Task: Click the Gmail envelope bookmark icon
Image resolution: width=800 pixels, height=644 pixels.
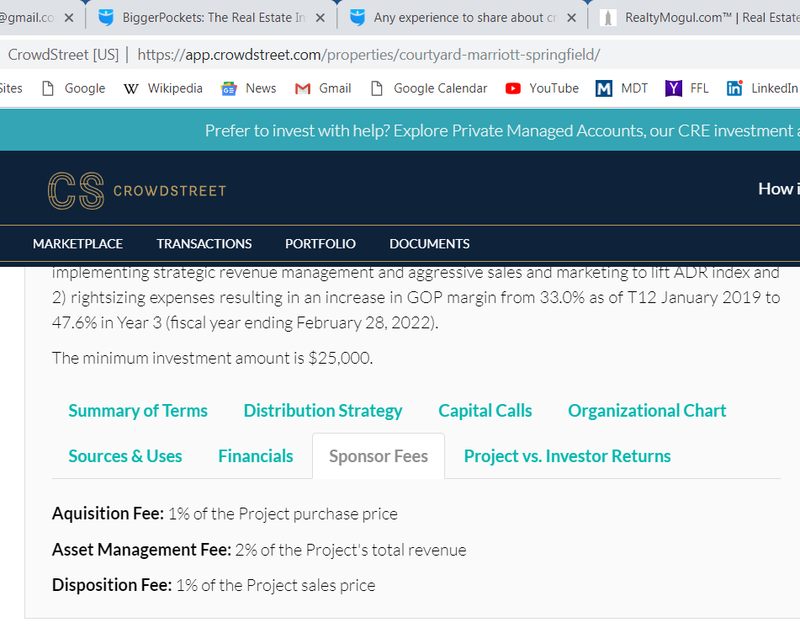Action: 303,89
